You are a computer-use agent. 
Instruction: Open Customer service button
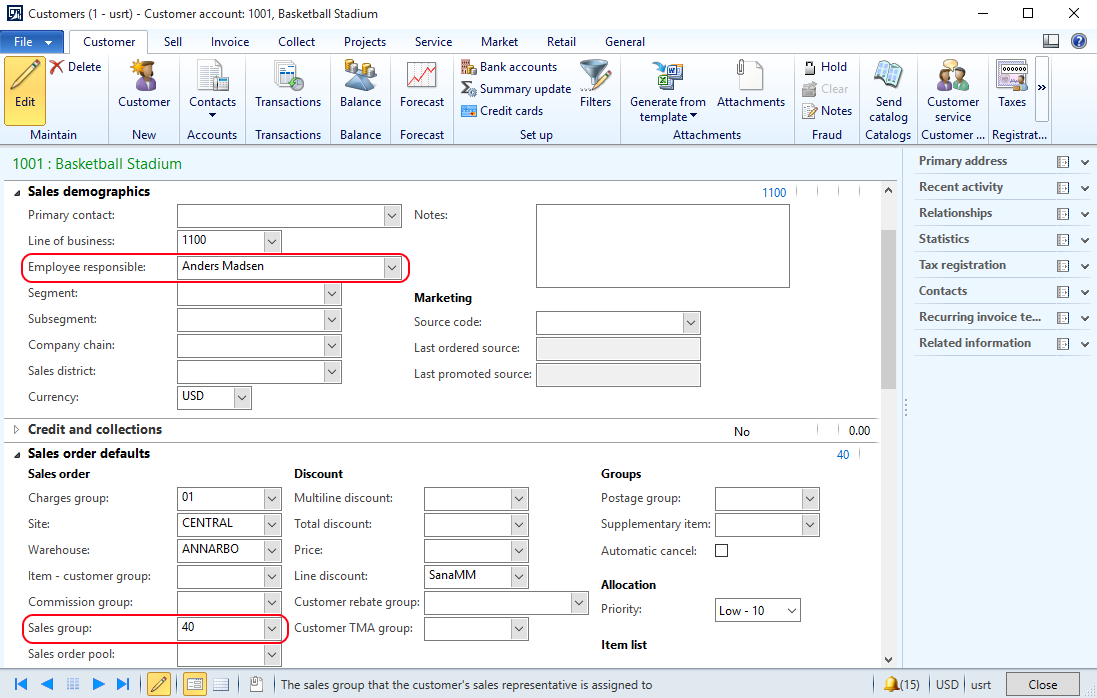point(952,91)
